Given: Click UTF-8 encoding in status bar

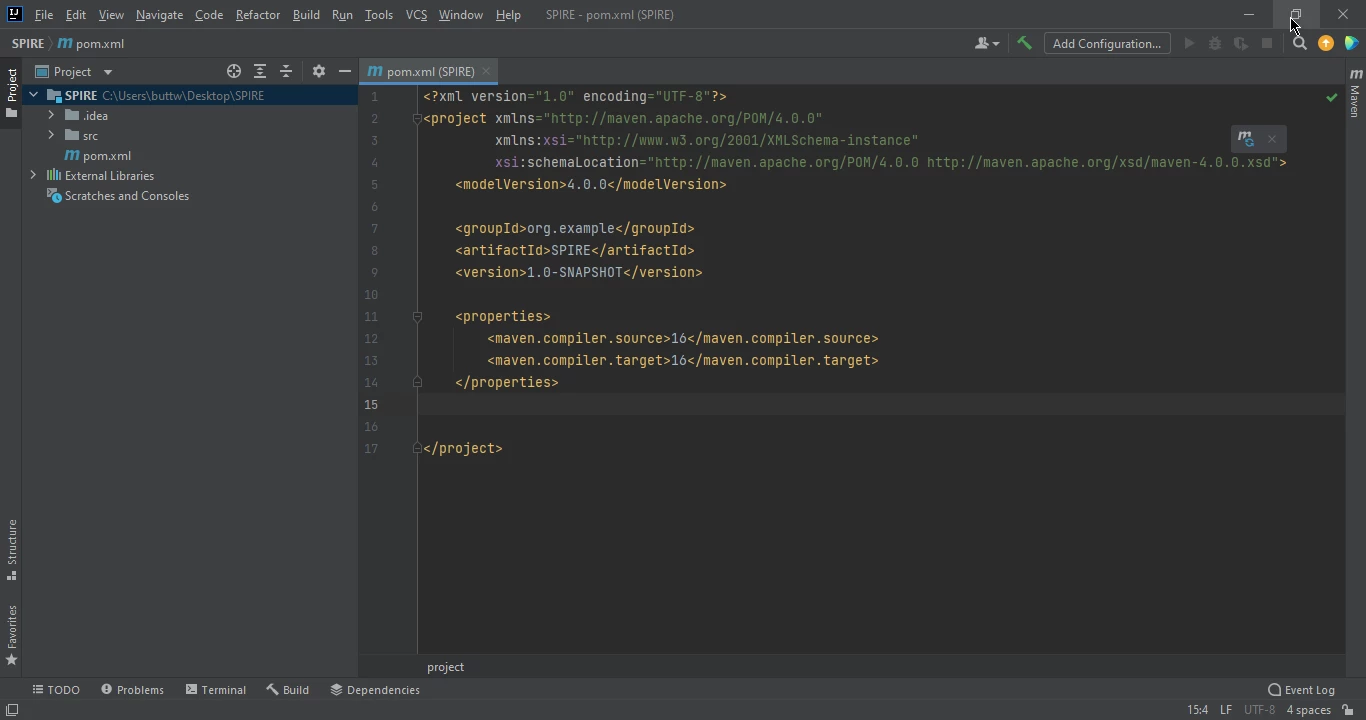Looking at the screenshot, I should point(1260,710).
